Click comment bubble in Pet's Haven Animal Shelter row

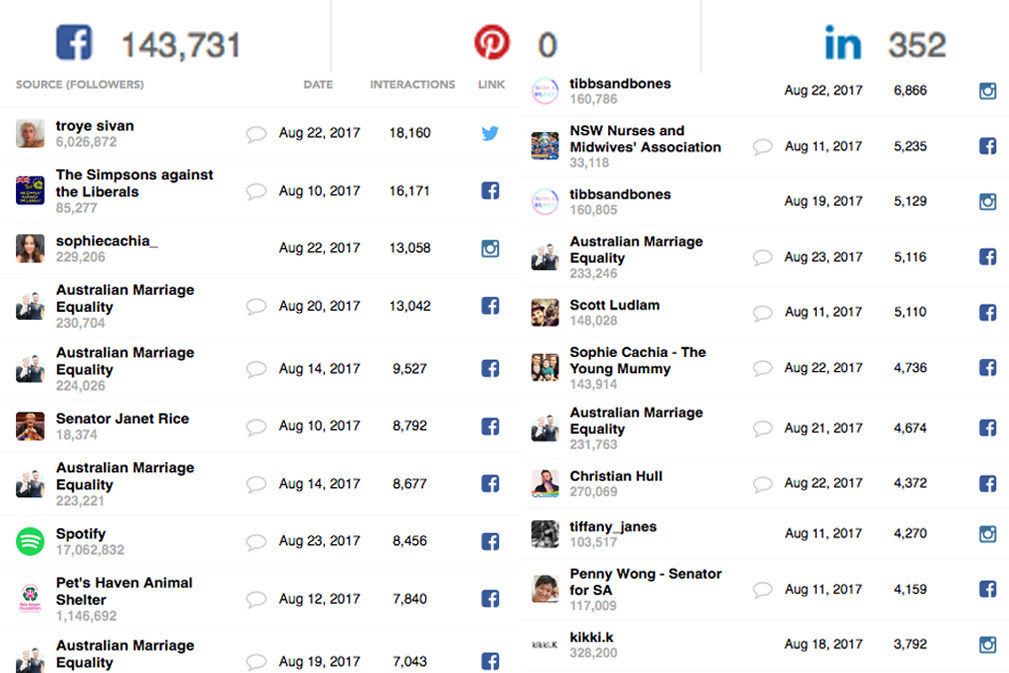(256, 599)
